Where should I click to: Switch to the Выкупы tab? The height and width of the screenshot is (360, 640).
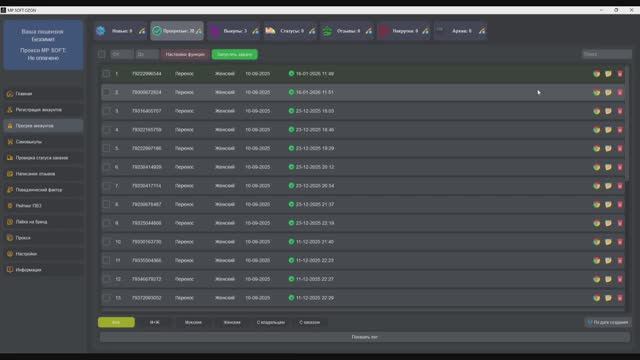(234, 31)
